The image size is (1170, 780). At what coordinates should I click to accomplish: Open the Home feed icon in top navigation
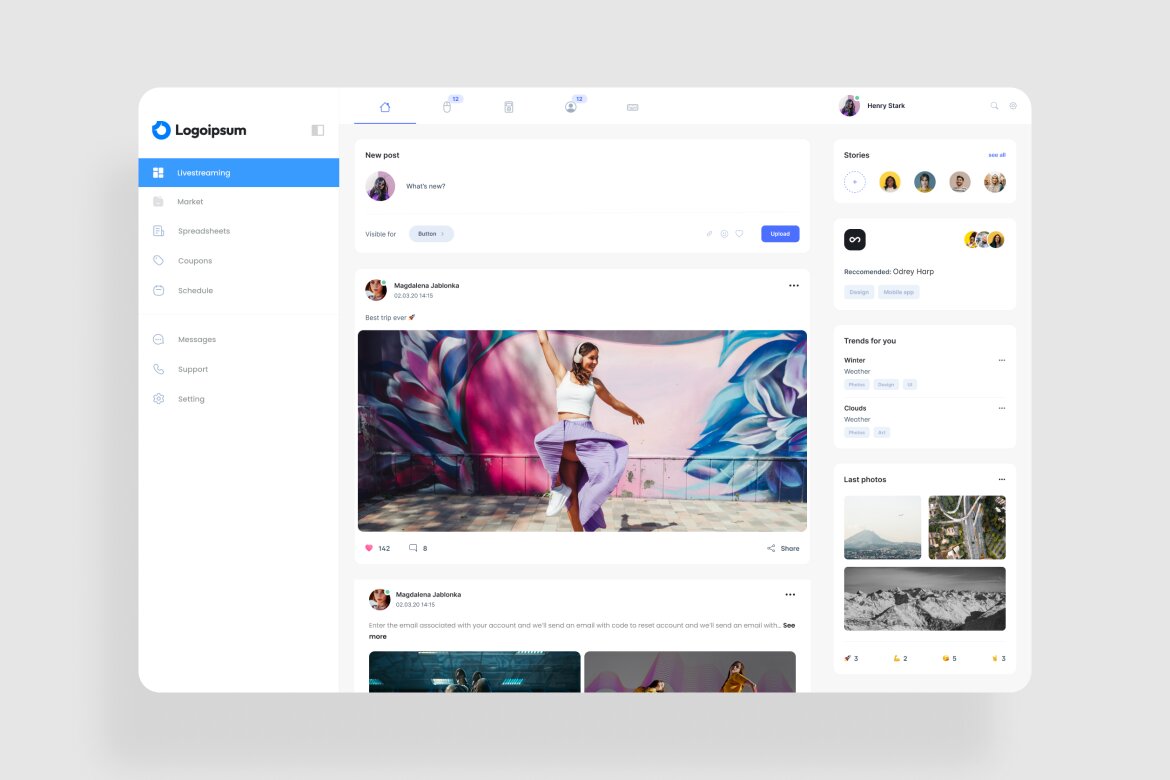coord(385,106)
